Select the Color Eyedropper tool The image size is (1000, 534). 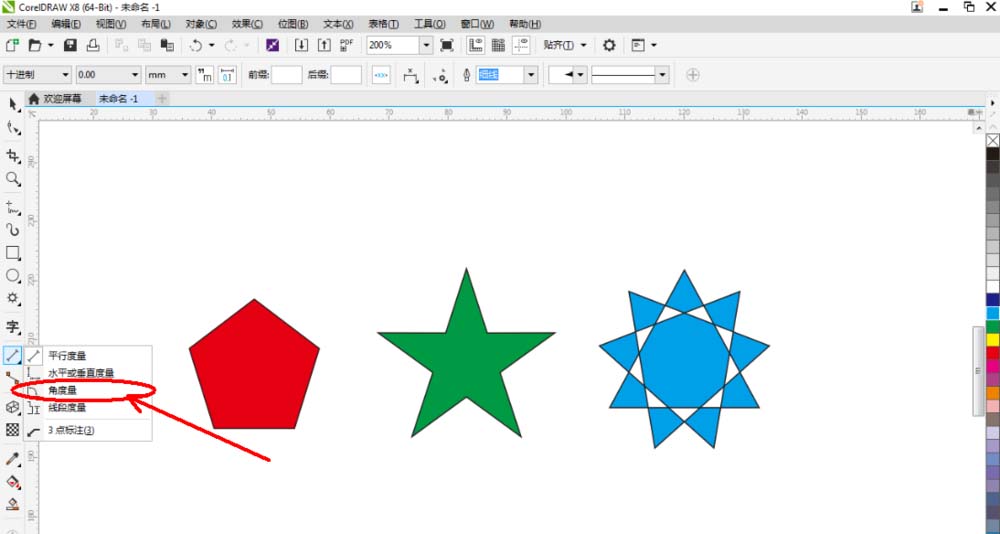point(13,458)
